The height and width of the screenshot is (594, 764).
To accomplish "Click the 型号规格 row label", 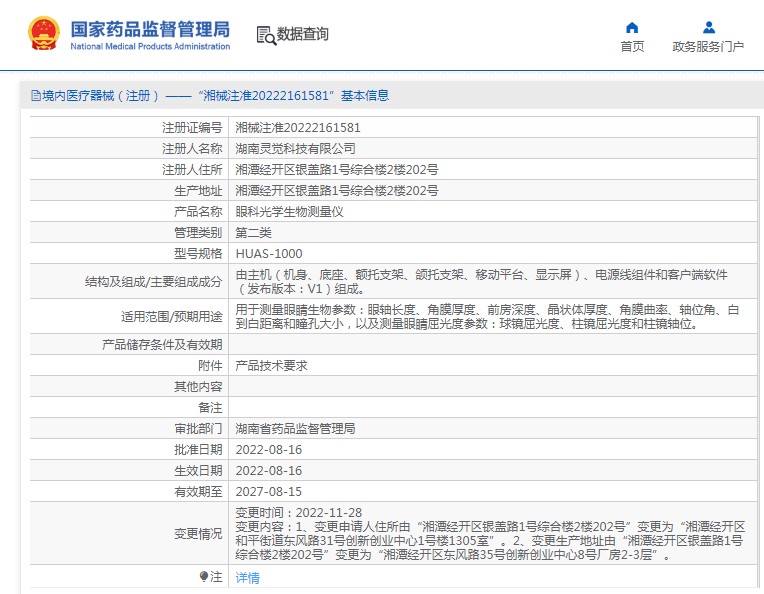I will click(198, 253).
